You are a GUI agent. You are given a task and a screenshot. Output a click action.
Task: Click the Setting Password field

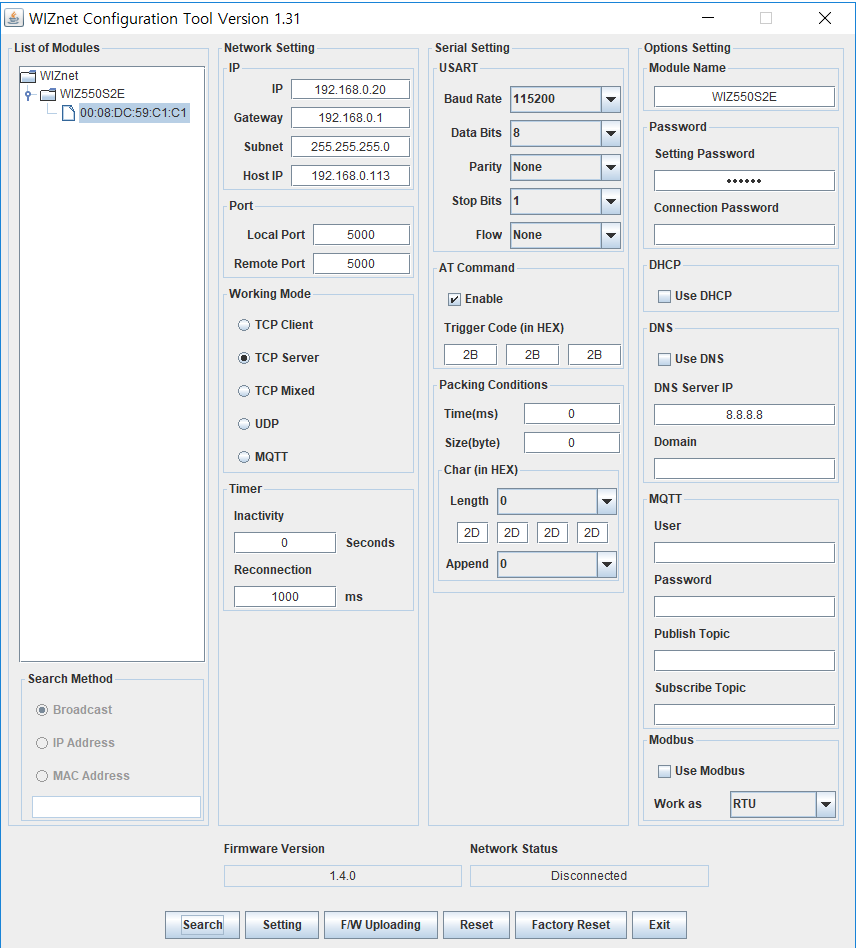(x=744, y=181)
